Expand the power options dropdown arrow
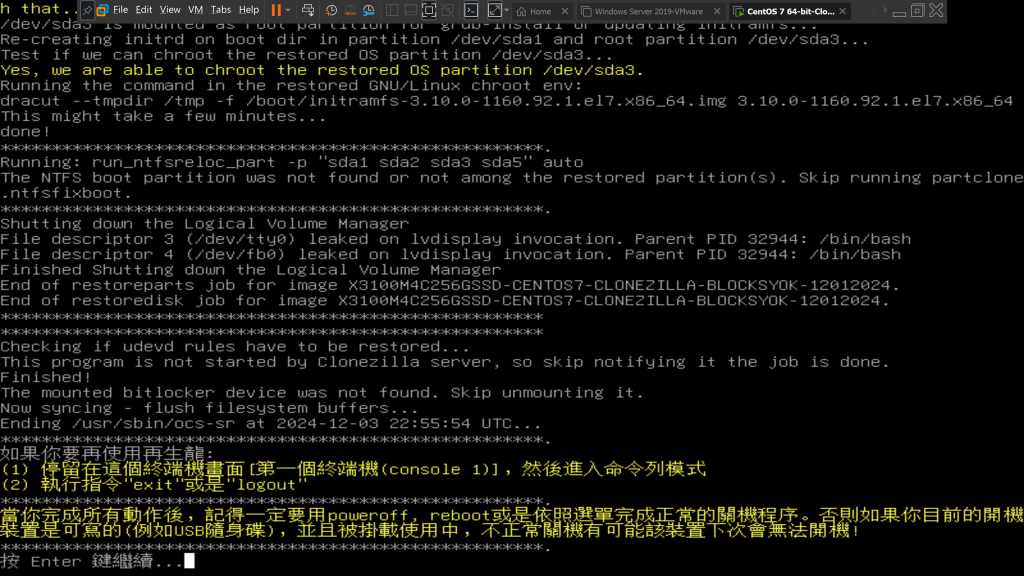1024x576 pixels. [289, 10]
